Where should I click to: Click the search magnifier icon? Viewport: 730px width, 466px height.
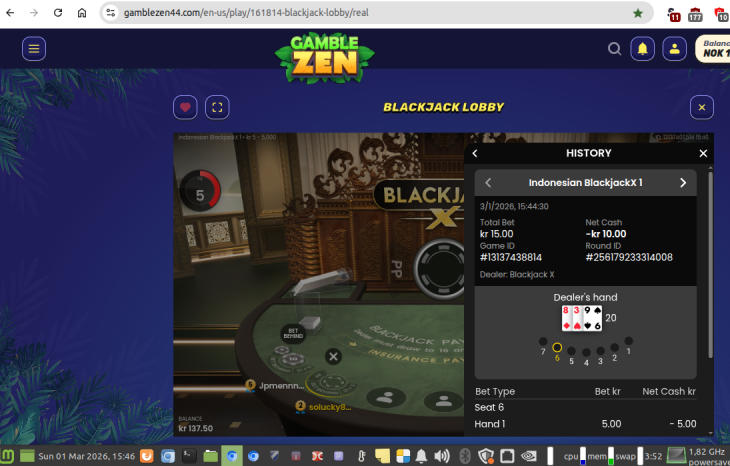coord(615,48)
